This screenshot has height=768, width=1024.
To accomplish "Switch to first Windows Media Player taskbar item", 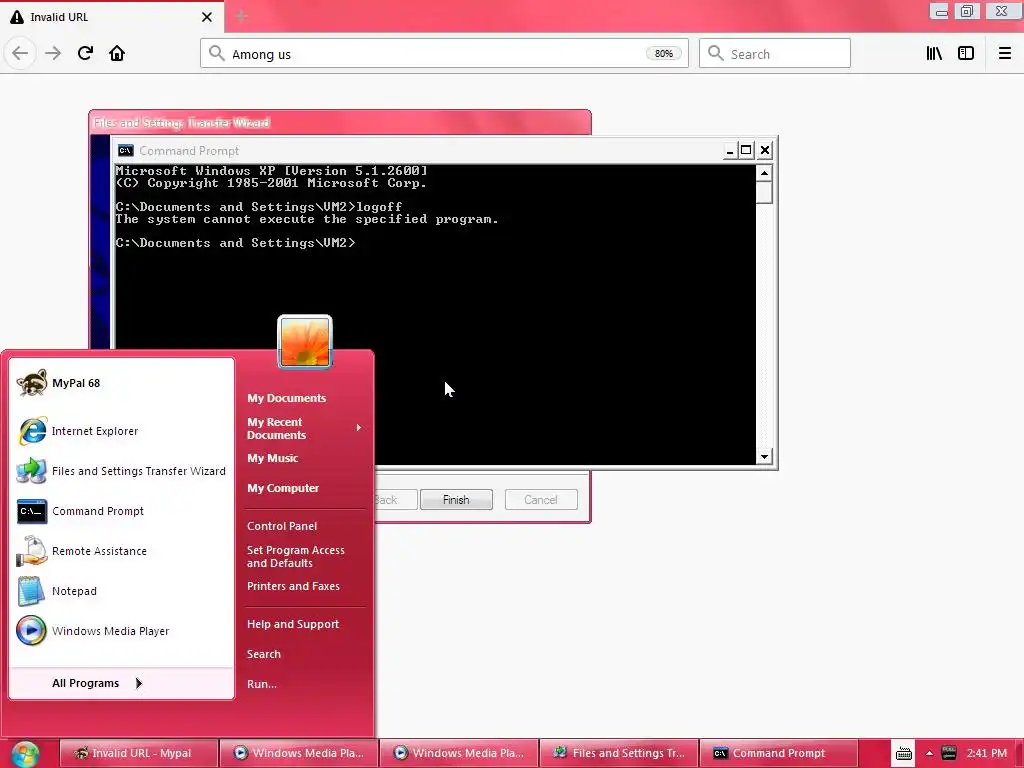I will coord(299,753).
